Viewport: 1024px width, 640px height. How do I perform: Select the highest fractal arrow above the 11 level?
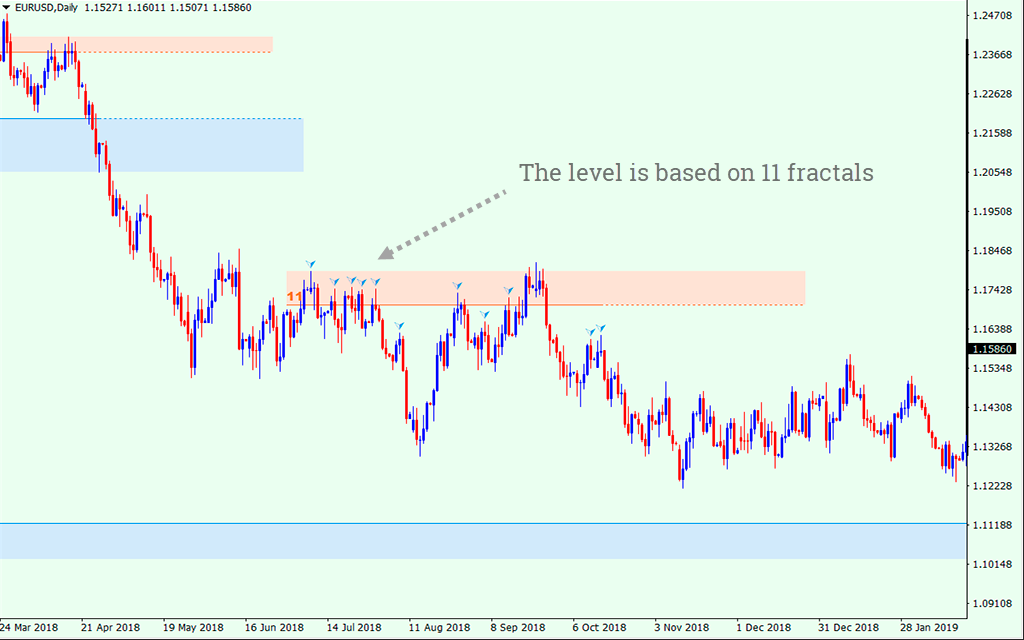coord(311,264)
